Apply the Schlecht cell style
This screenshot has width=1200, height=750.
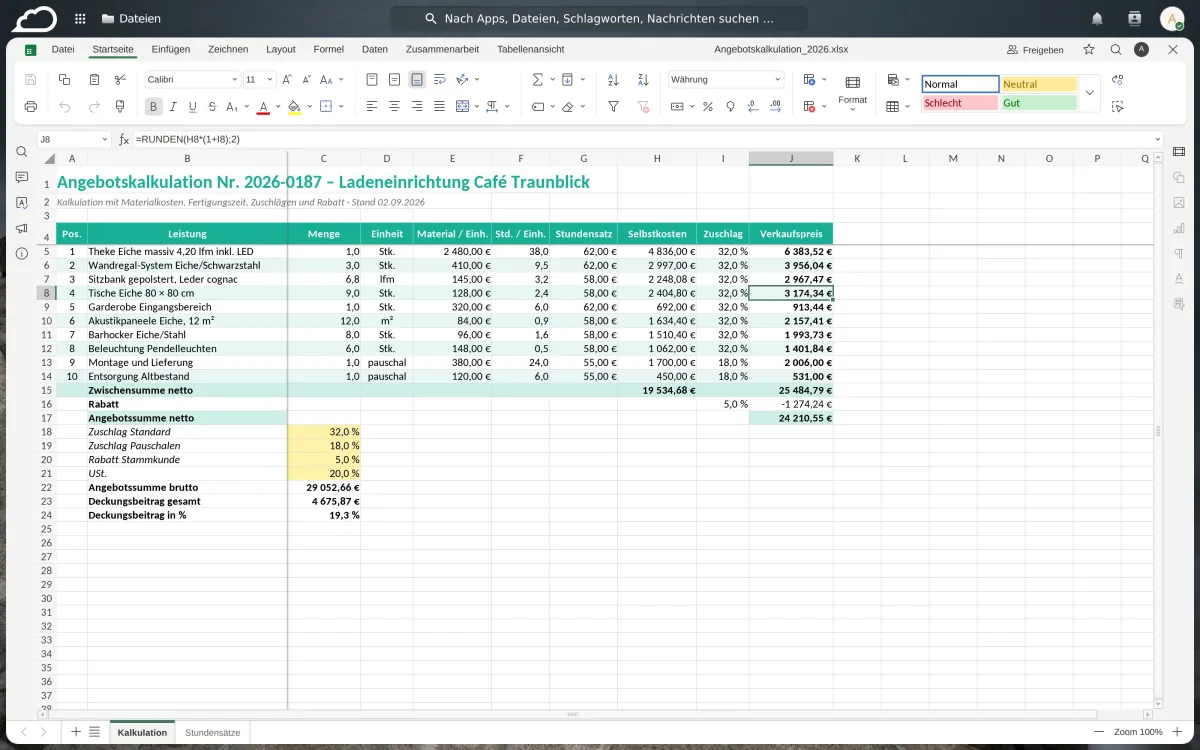960,102
